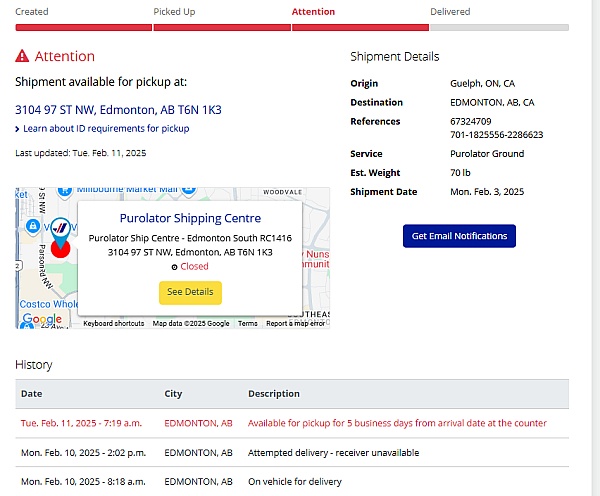The width and height of the screenshot is (600, 496).
Task: Click the See Details button
Action: pos(190,292)
